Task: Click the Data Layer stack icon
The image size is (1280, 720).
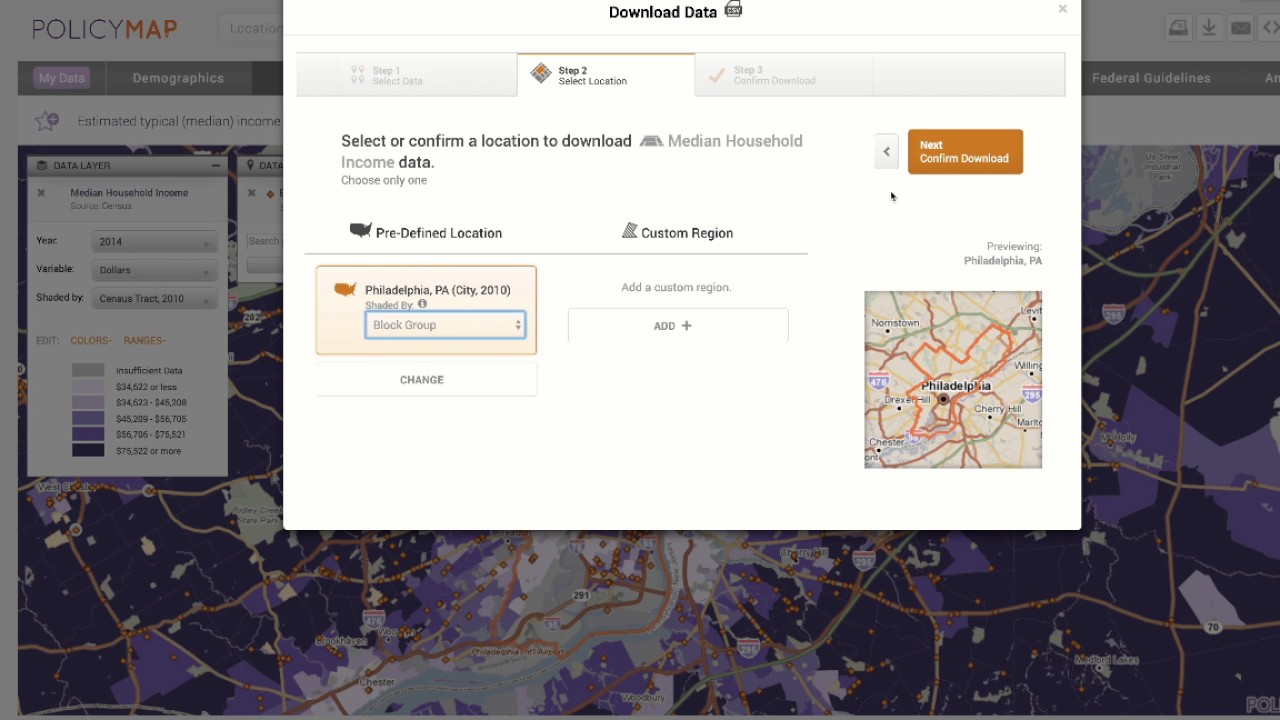Action: click(43, 166)
